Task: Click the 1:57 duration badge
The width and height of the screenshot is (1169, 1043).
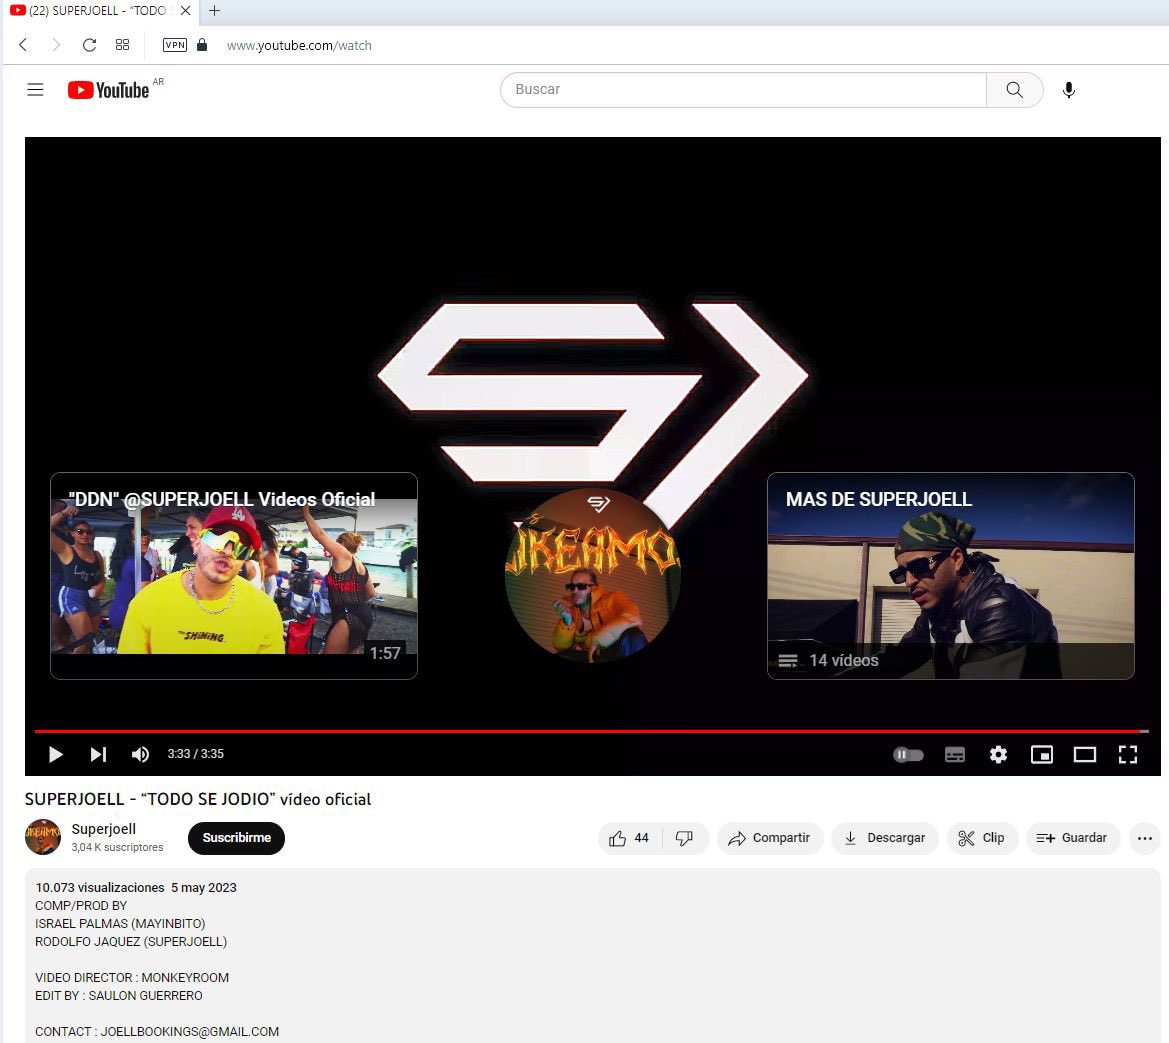Action: [385, 653]
